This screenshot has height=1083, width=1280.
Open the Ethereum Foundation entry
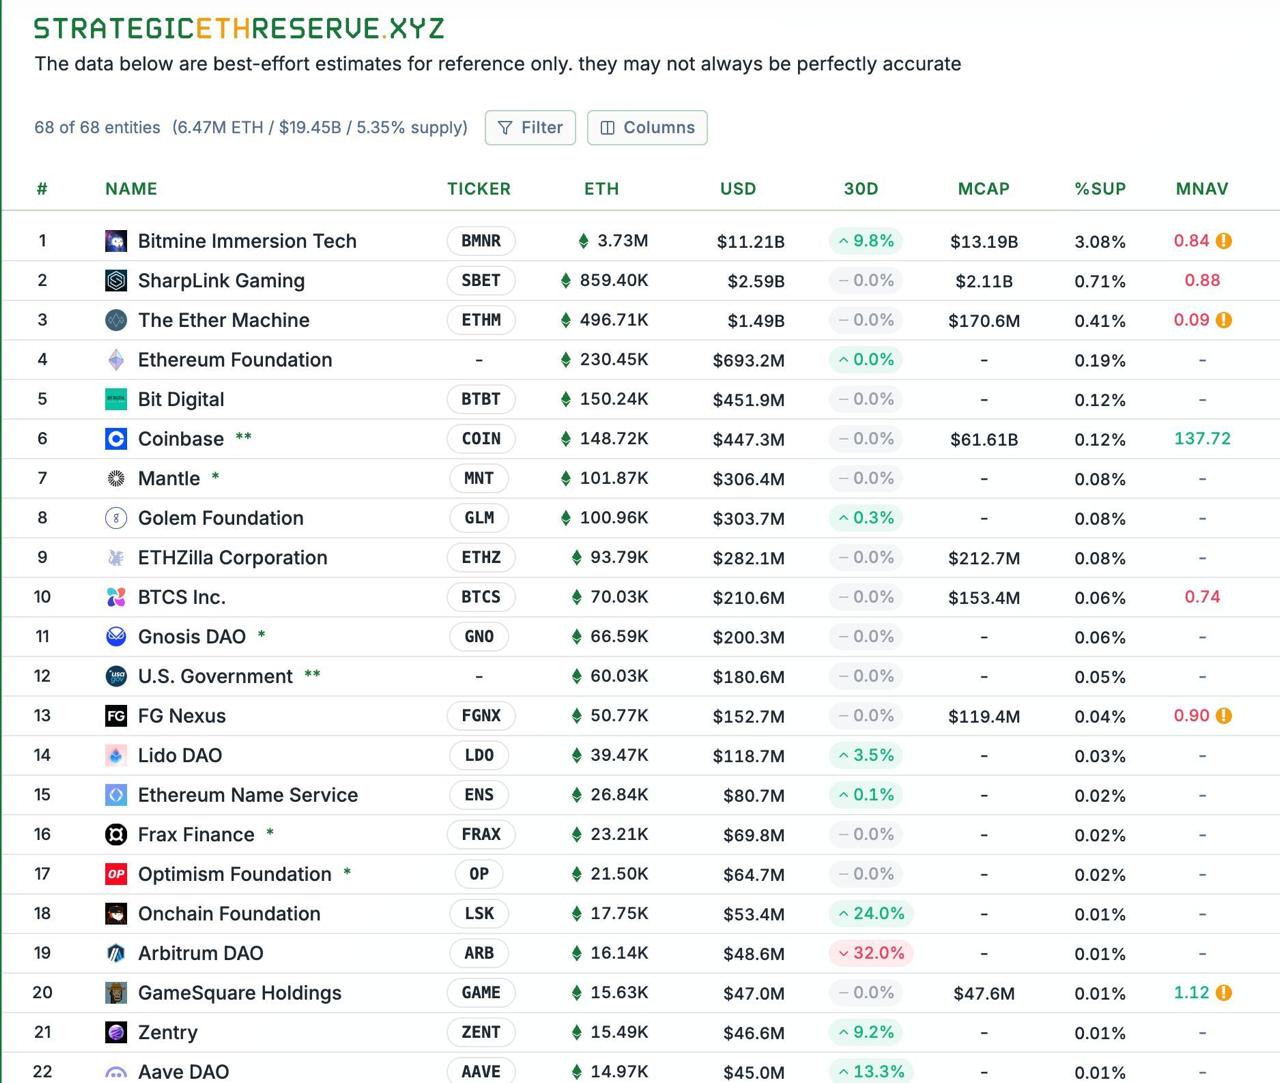point(235,360)
